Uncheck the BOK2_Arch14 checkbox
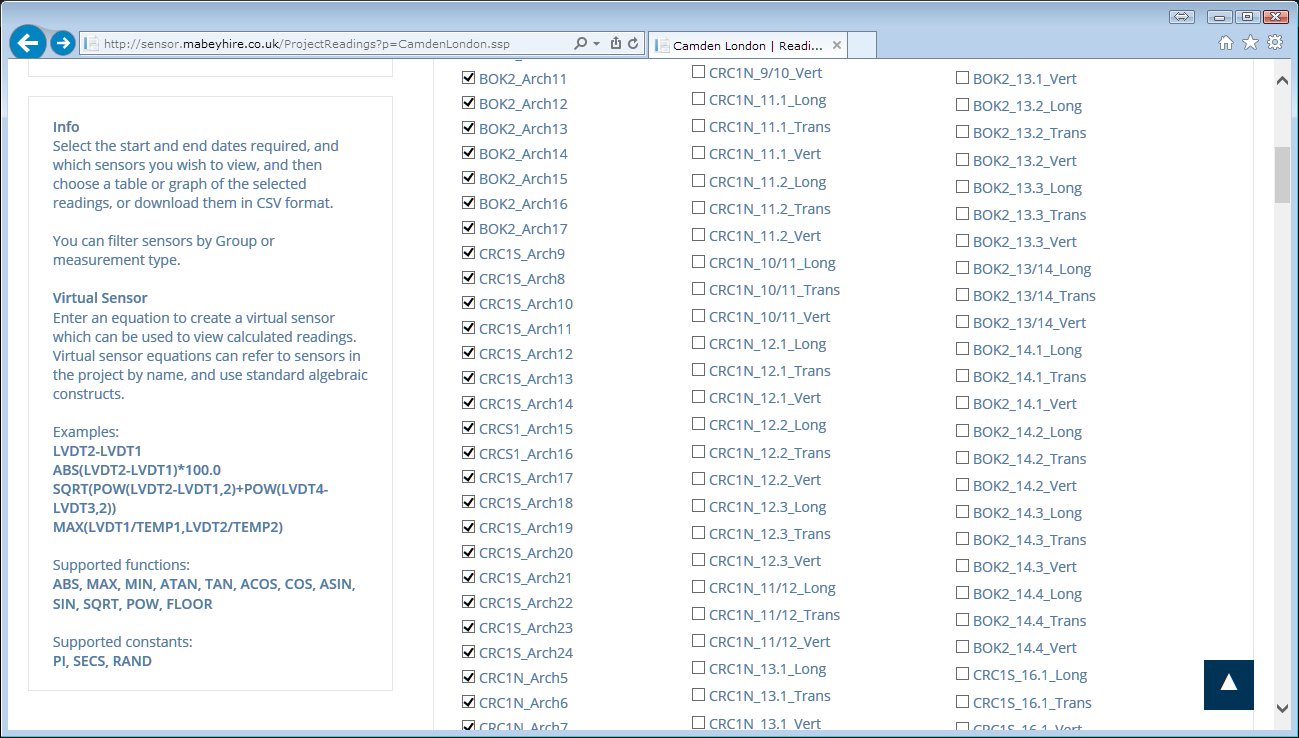The image size is (1299, 738). tap(469, 152)
